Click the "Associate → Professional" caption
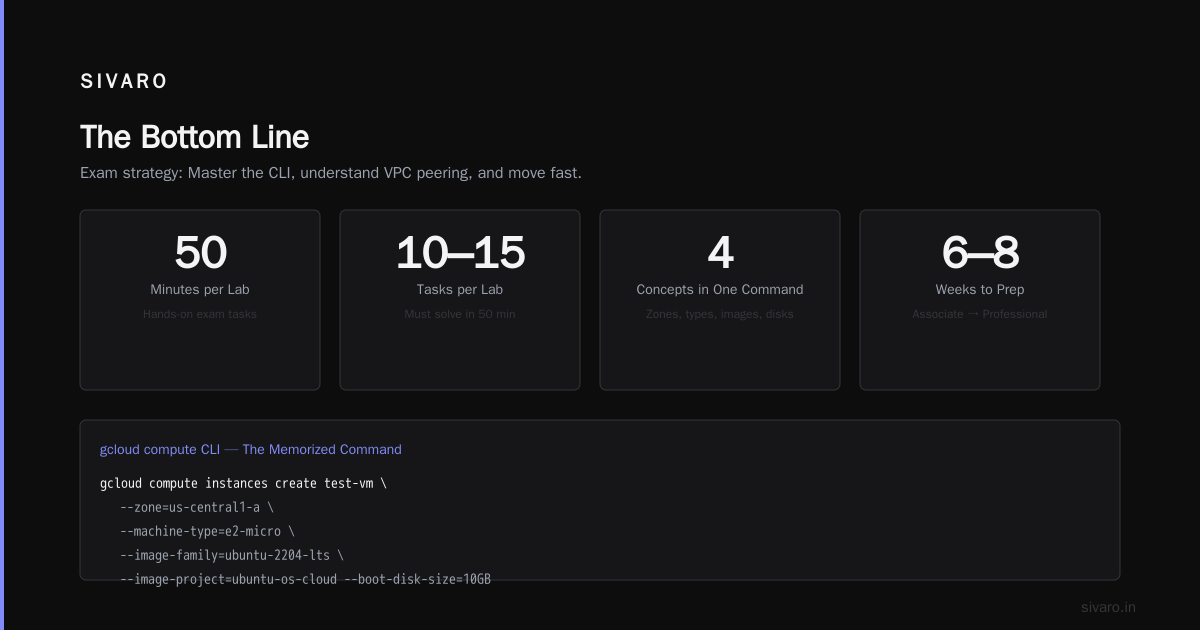The image size is (1200, 630). click(980, 314)
